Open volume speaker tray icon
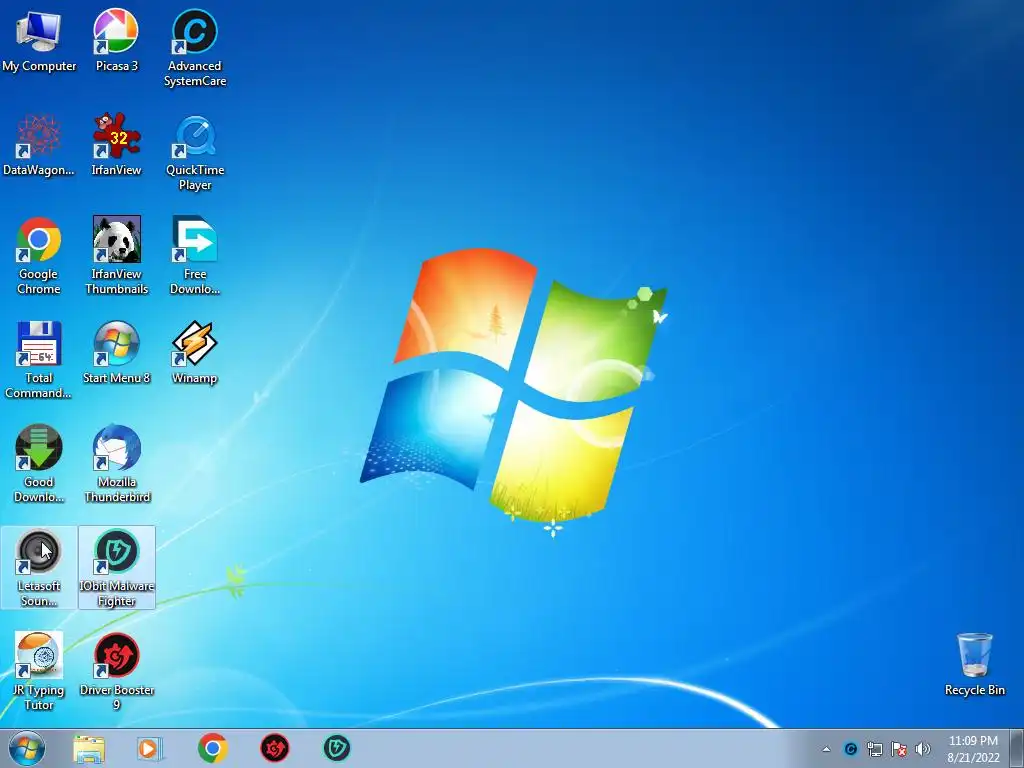 [923, 749]
